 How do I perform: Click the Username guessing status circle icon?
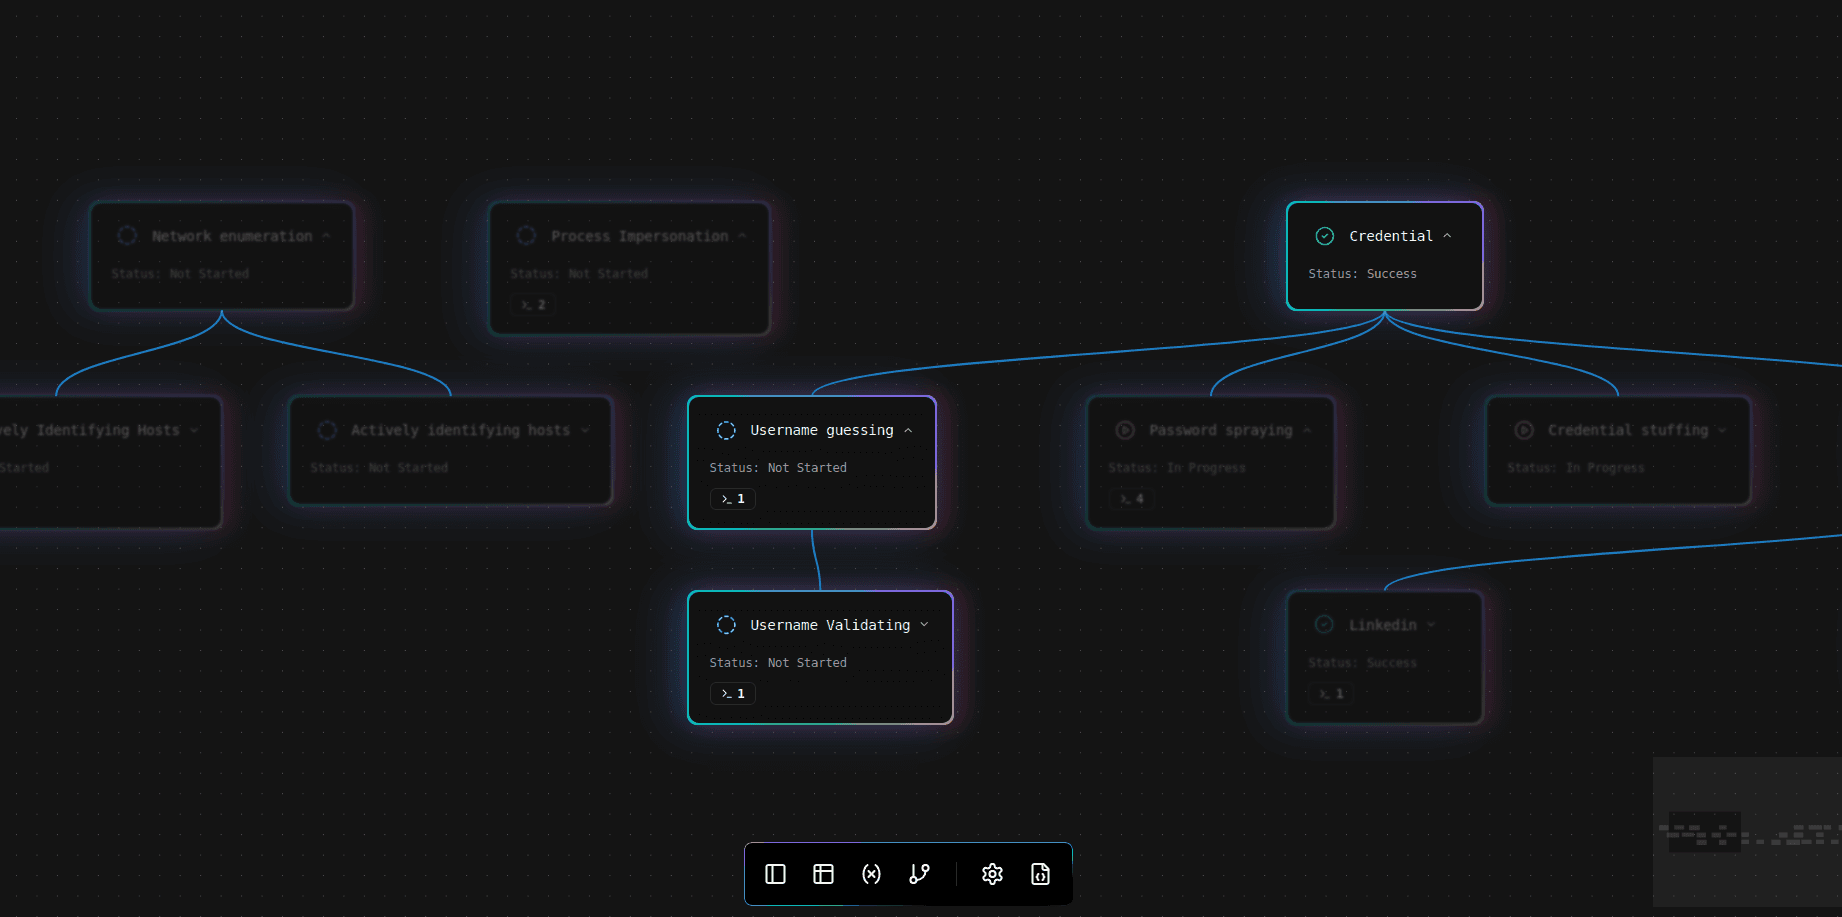point(726,430)
